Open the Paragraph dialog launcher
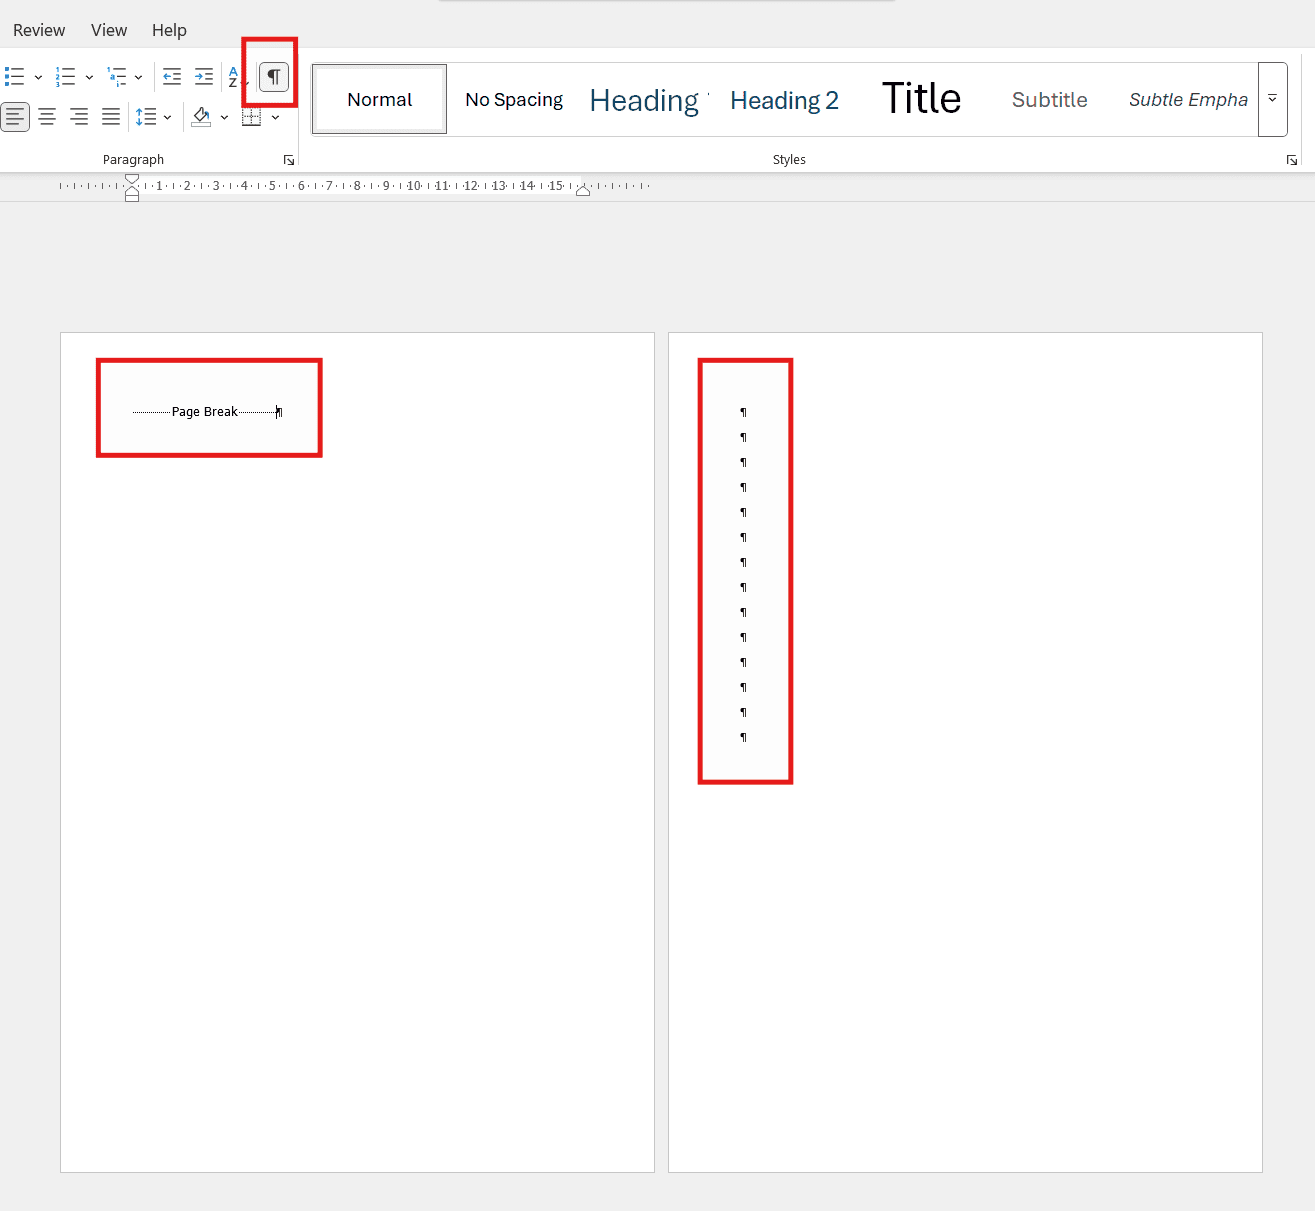Screen dimensions: 1315x1211 pyautogui.click(x=289, y=159)
